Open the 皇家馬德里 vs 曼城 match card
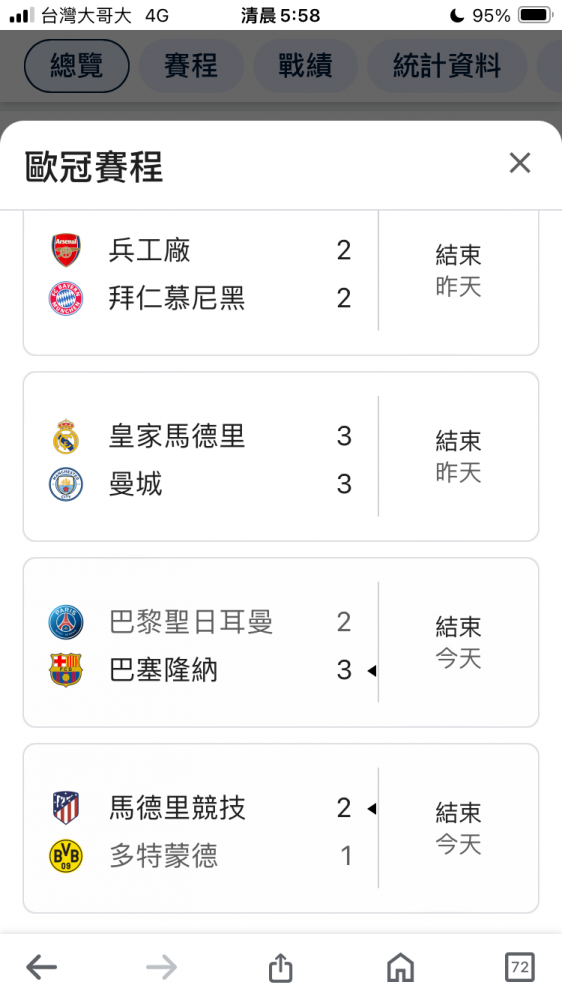Screen dimensions: 562x1000 [x=281, y=457]
